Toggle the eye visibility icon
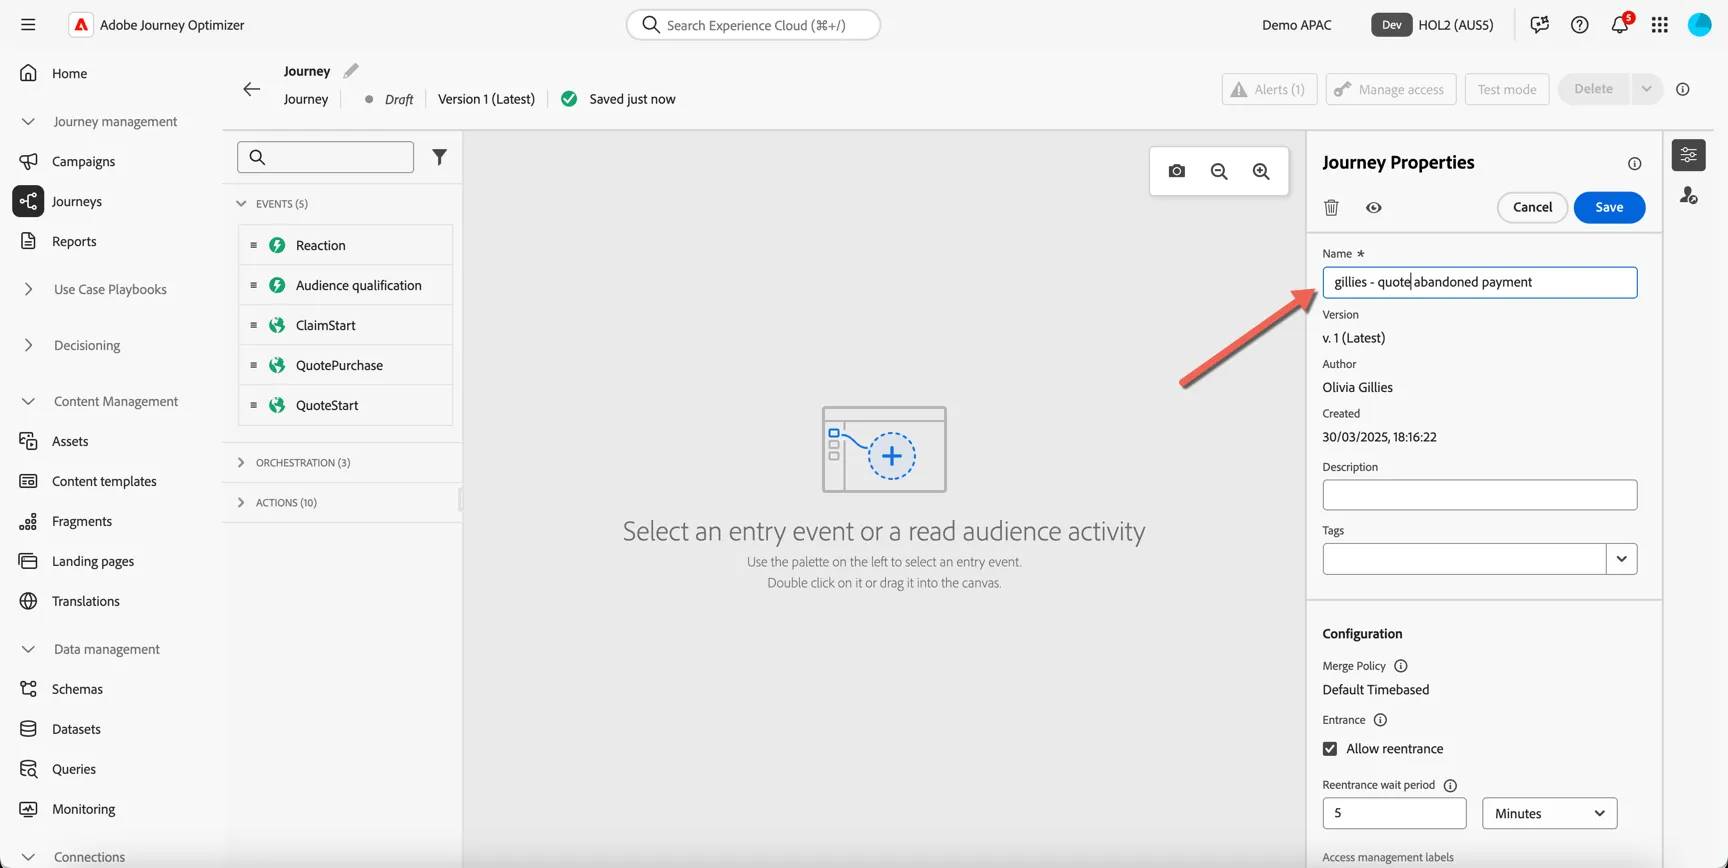Image resolution: width=1728 pixels, height=868 pixels. click(x=1374, y=208)
